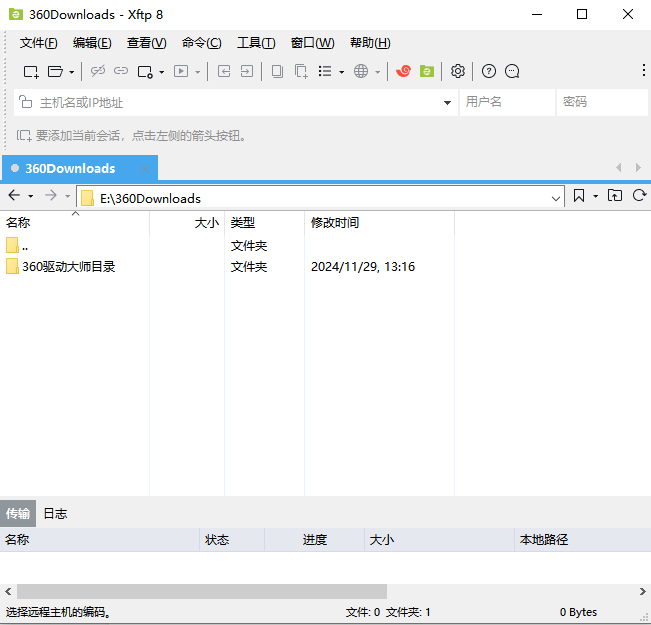Image resolution: width=651 pixels, height=625 pixels.
Task: Expand the view mode dropdown arrow
Action: [x=341, y=72]
